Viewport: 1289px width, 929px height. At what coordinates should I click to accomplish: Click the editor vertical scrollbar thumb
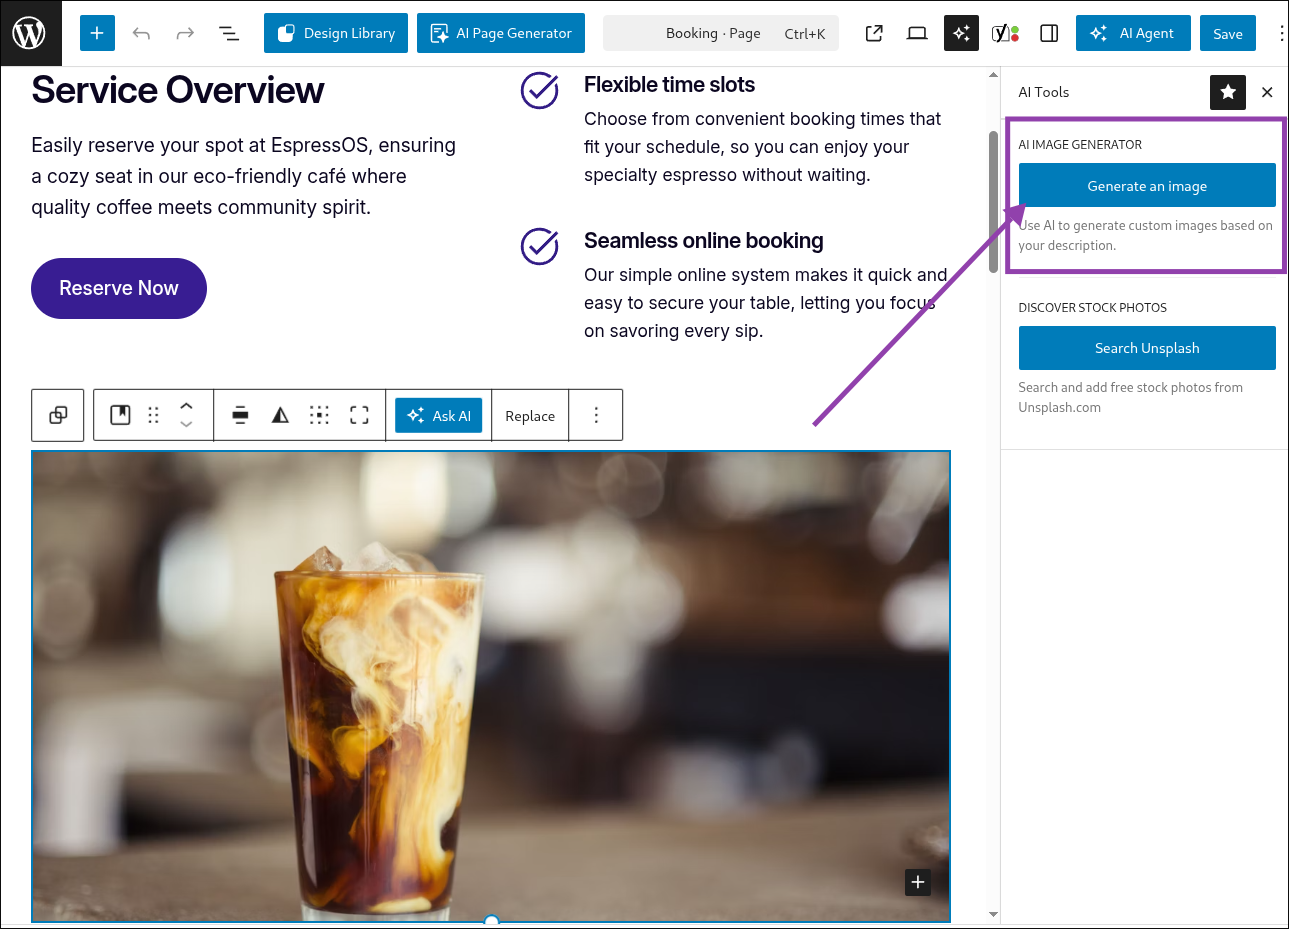pyautogui.click(x=993, y=201)
